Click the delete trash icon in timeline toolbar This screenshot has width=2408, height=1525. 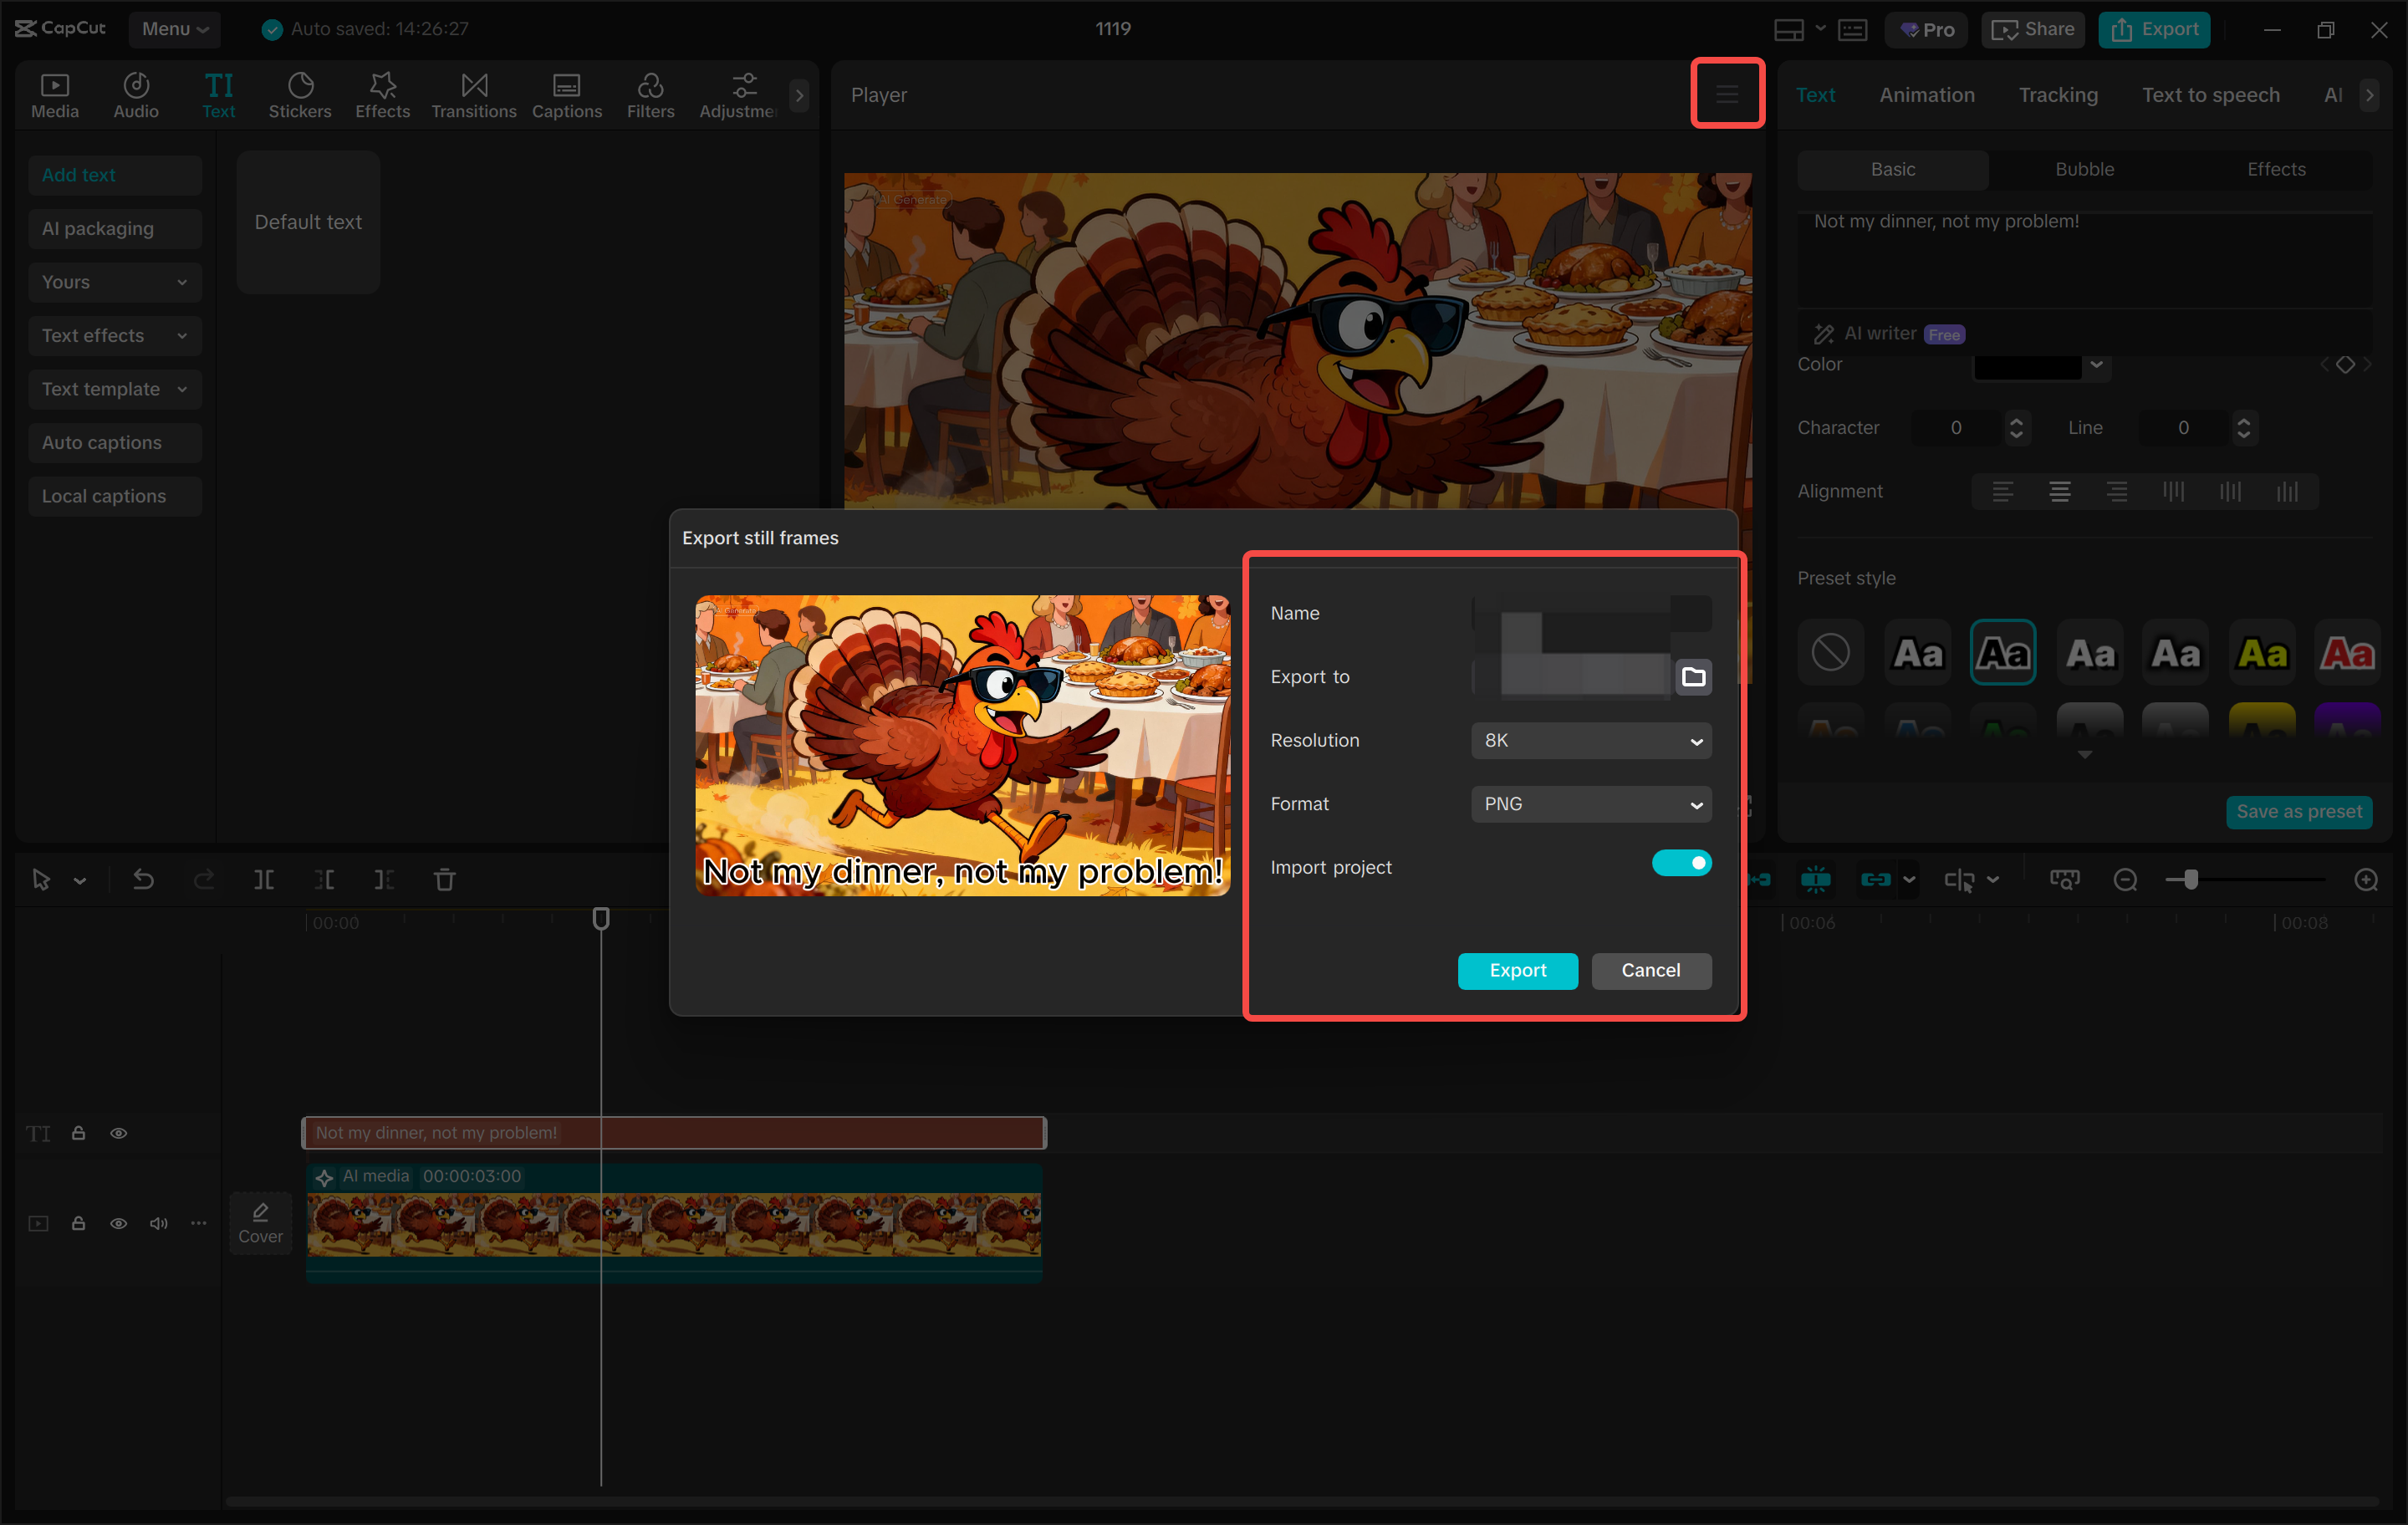coord(444,880)
